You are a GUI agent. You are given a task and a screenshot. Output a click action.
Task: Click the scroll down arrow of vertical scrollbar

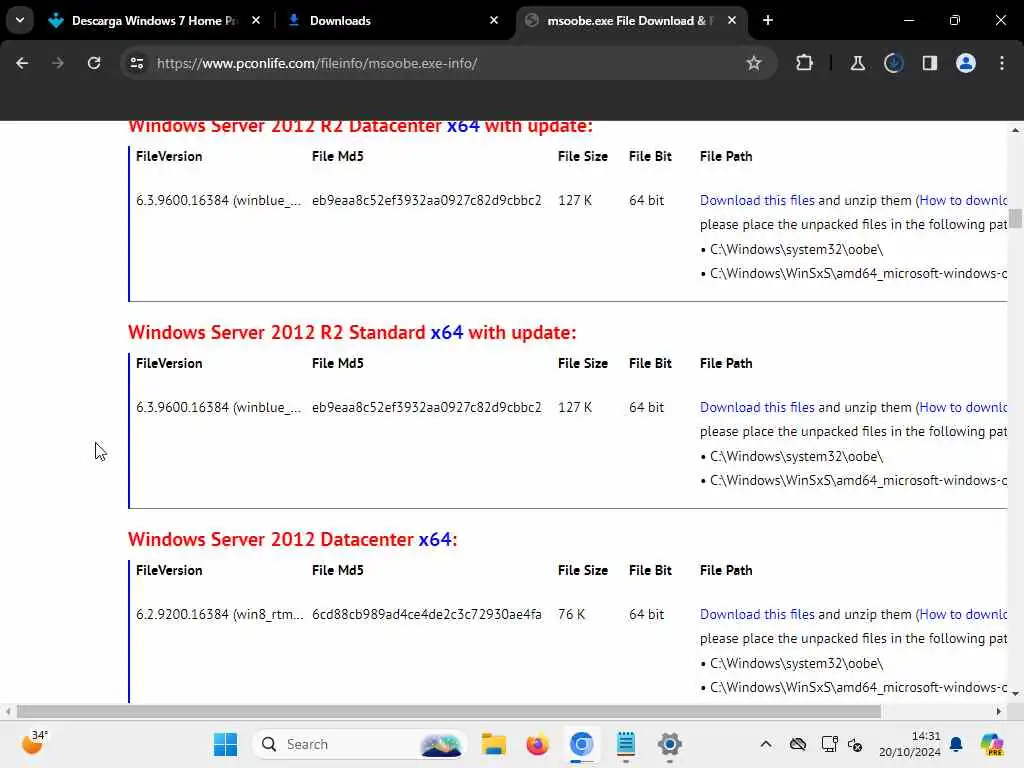[x=1015, y=694]
